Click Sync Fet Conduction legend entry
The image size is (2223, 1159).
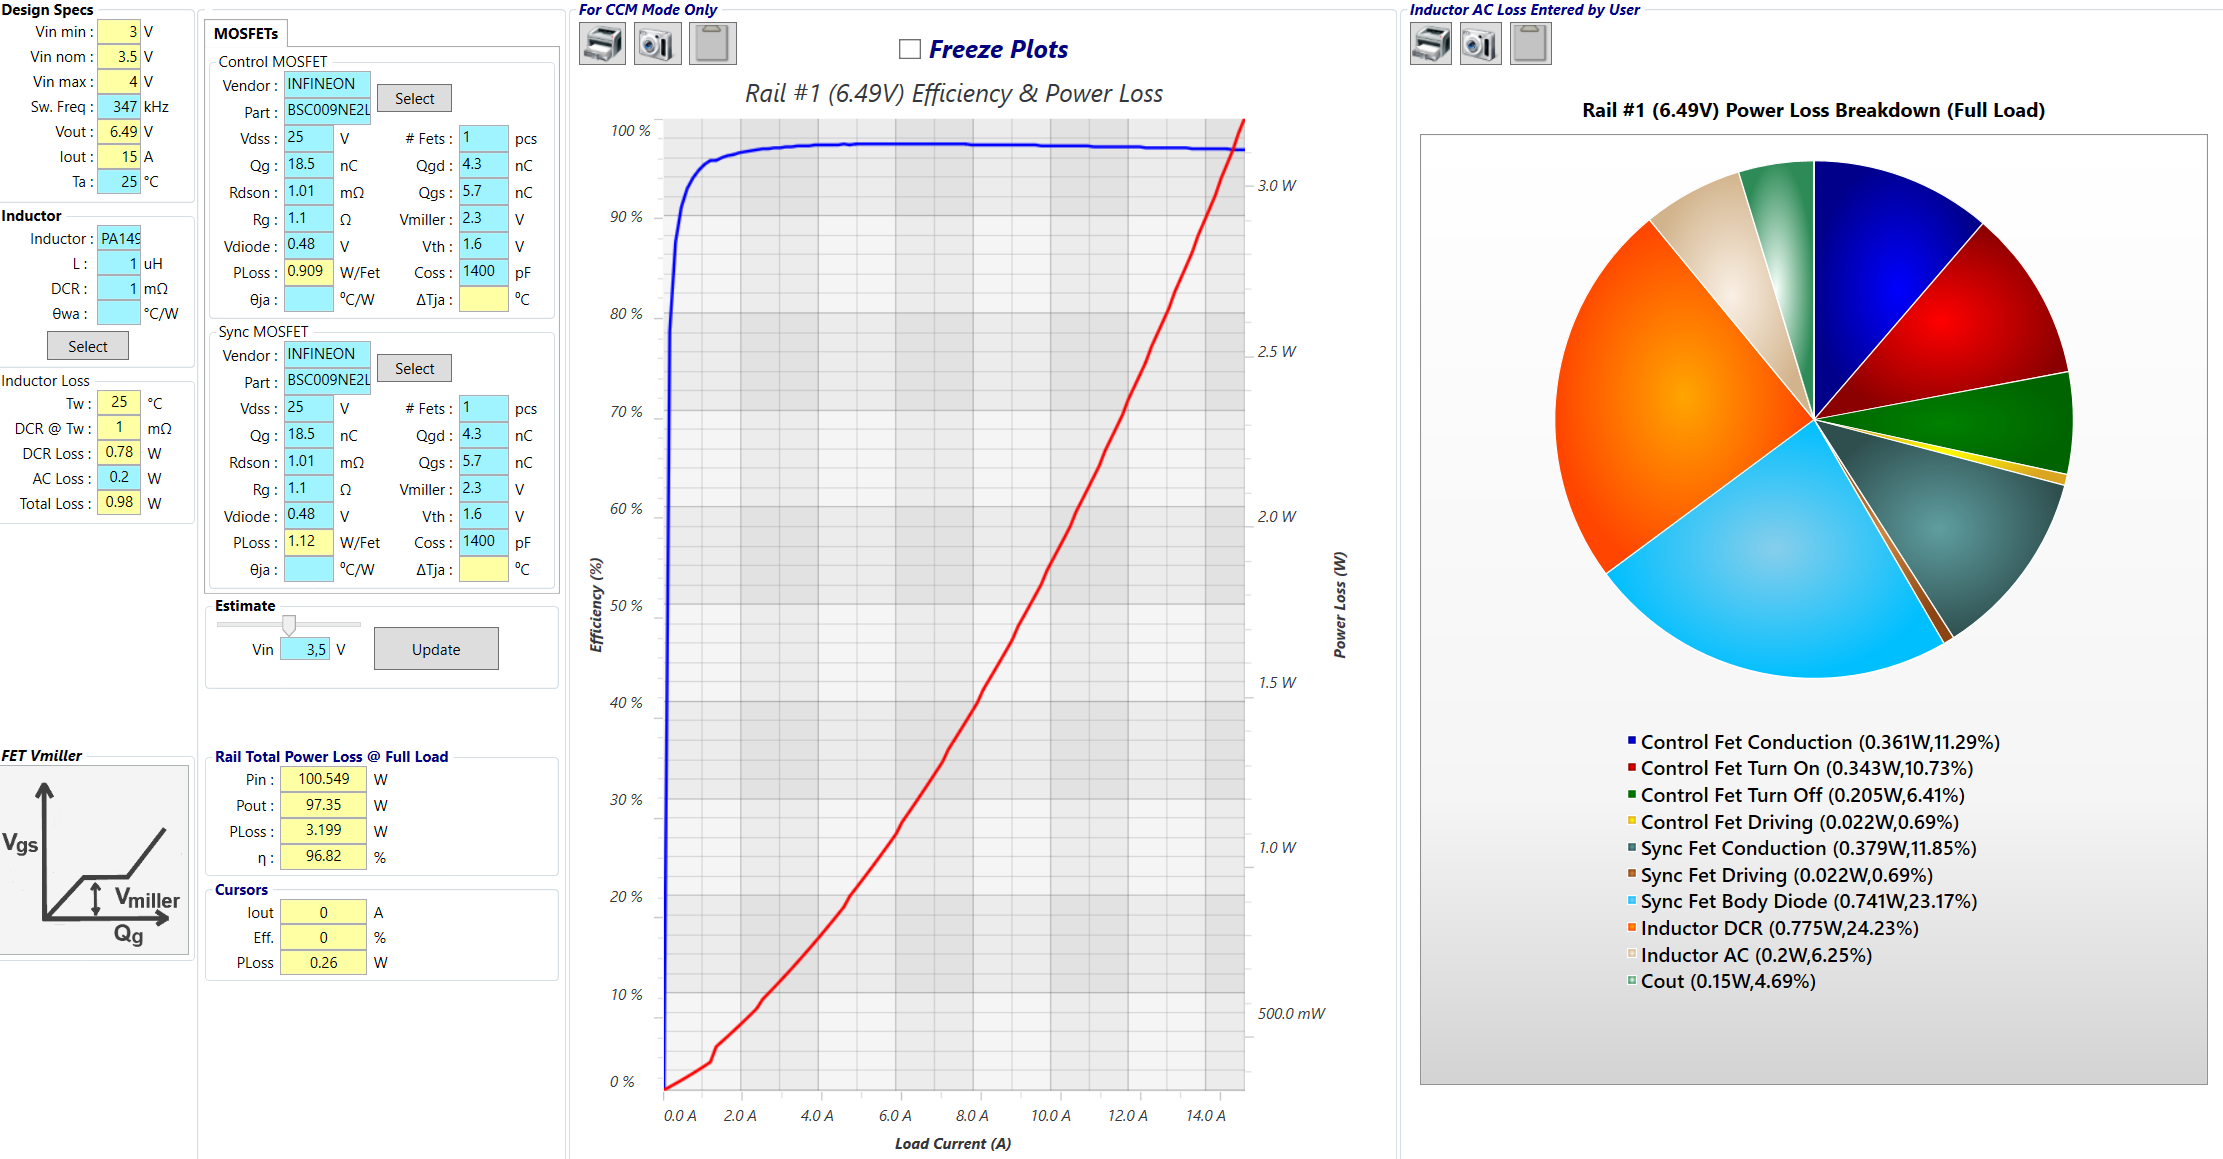pos(1802,848)
